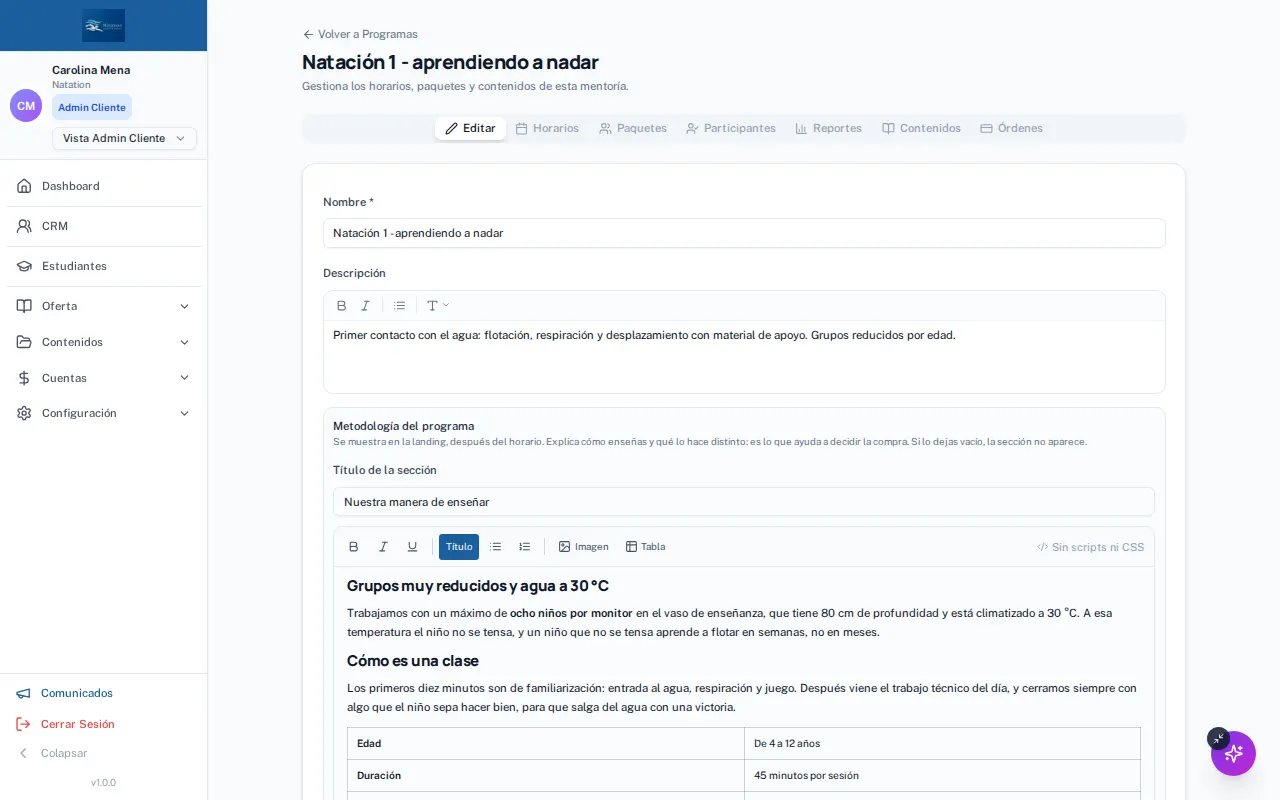
Task: Click bold icon in Descripción editor
Action: (x=342, y=306)
